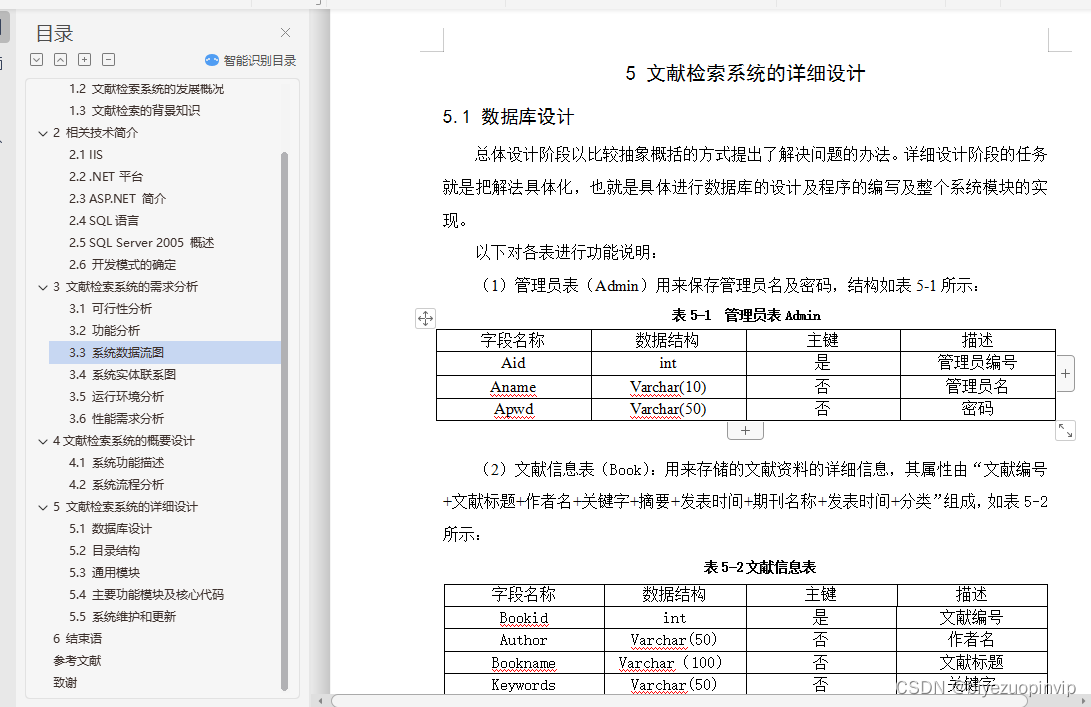Open '参考文献' outline entry
Screen dimensions: 1091x707
[77, 661]
